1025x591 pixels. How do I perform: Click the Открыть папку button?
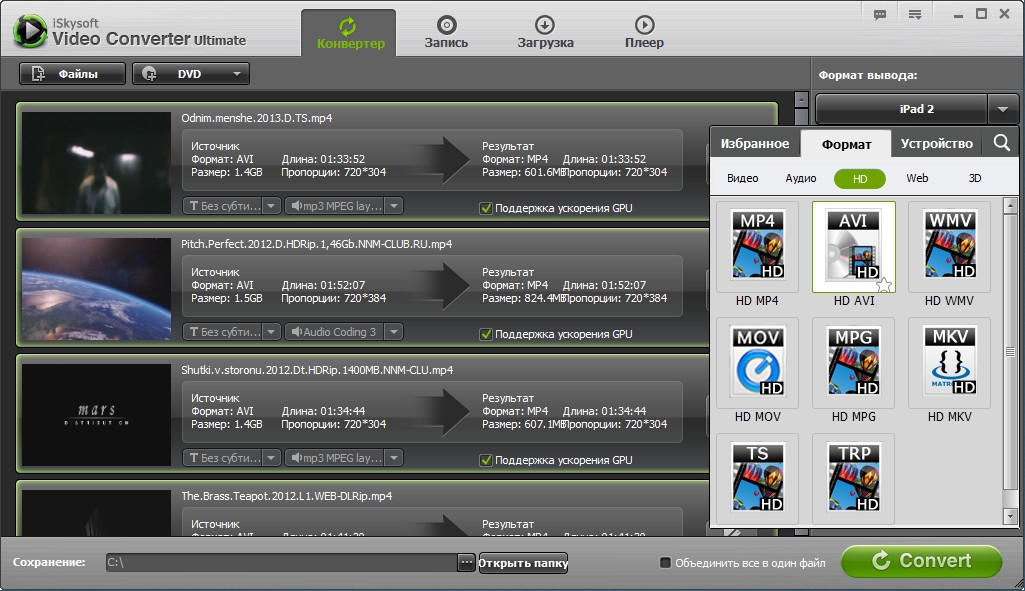point(523,563)
